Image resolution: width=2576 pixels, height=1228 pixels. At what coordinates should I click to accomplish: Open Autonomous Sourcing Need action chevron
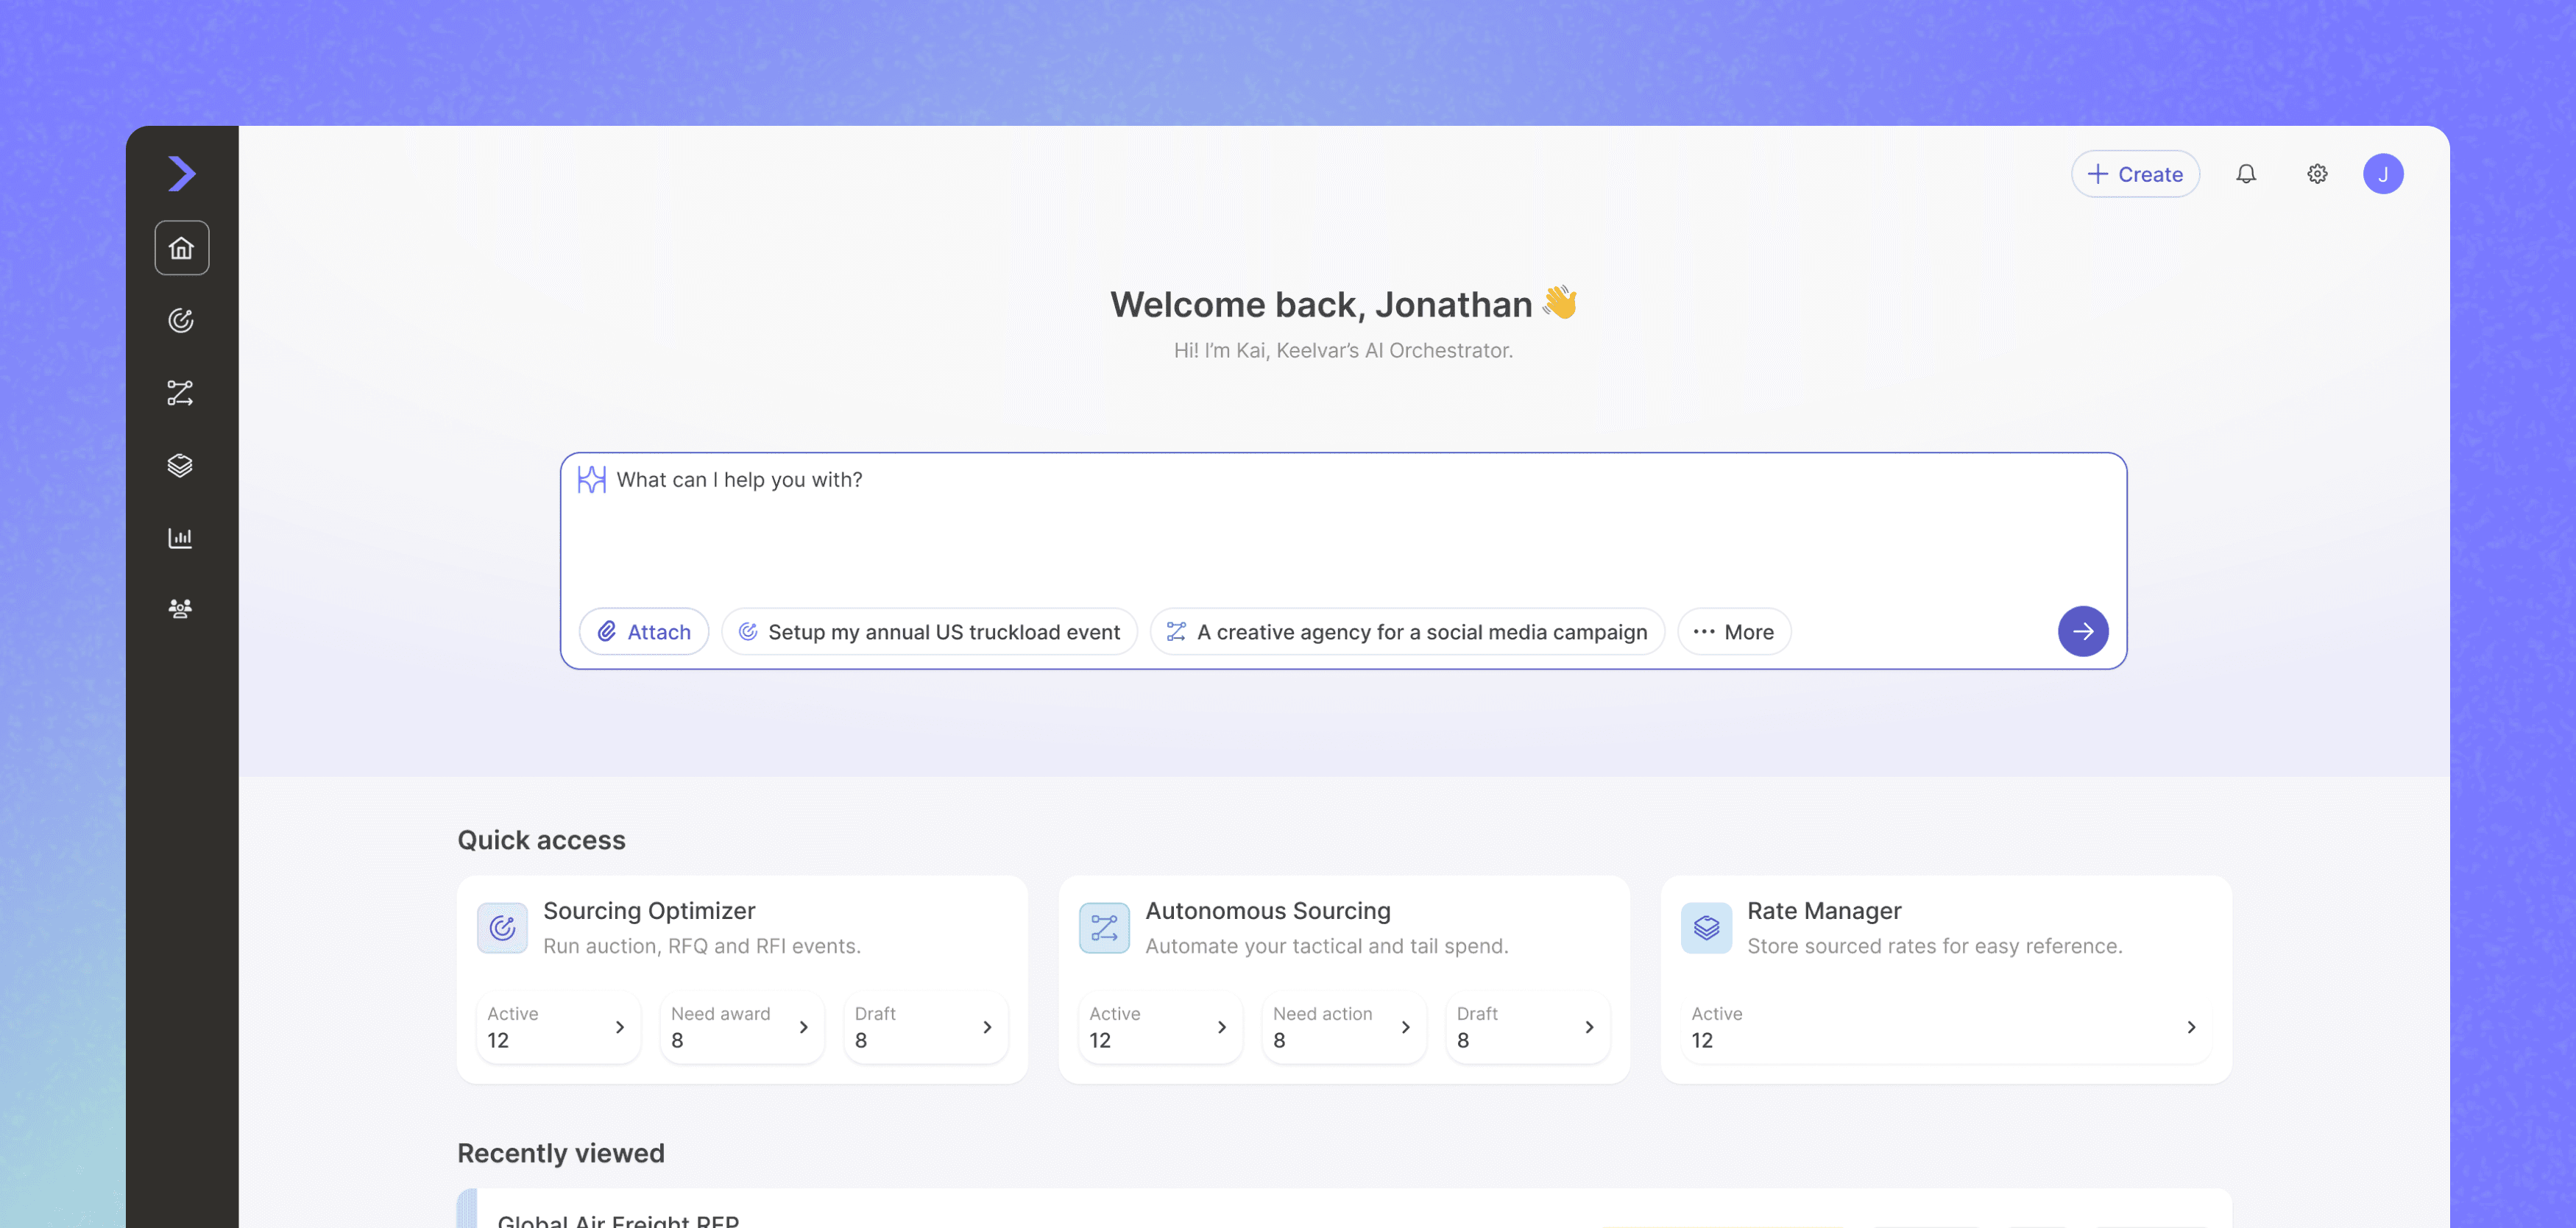point(1405,1027)
